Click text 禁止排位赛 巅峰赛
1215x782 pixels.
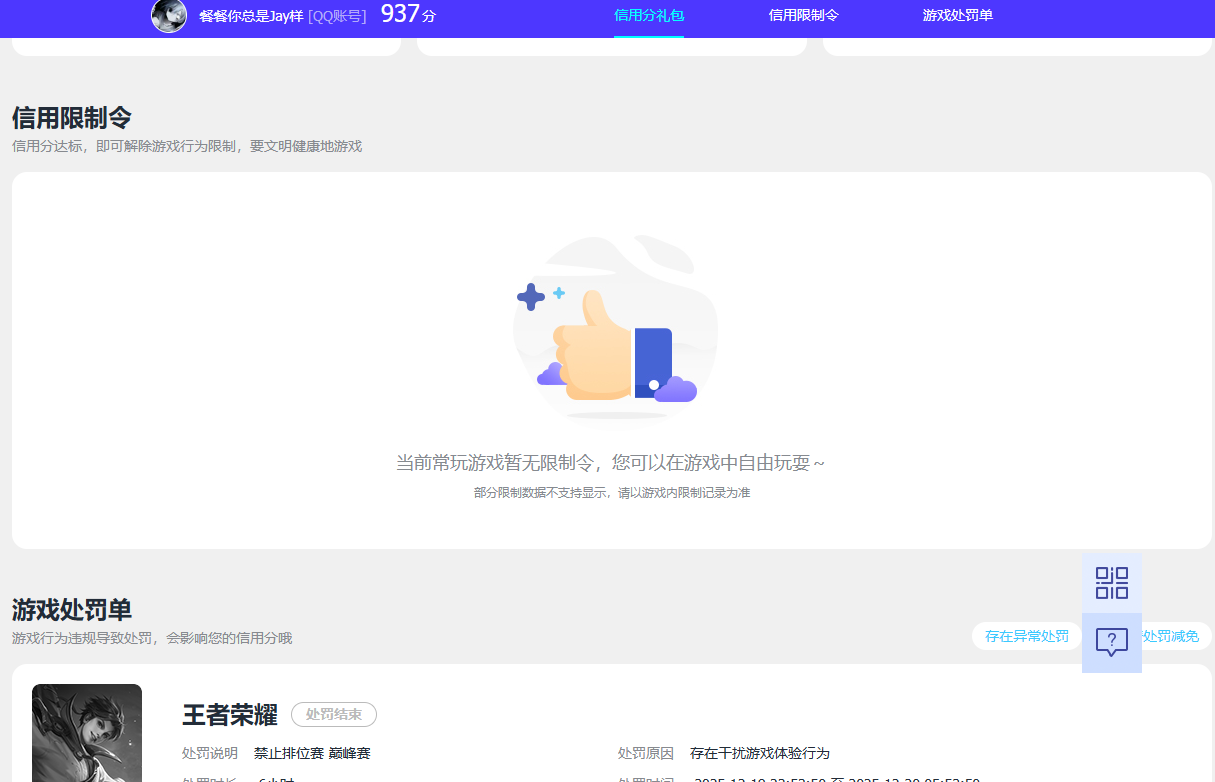point(312,753)
